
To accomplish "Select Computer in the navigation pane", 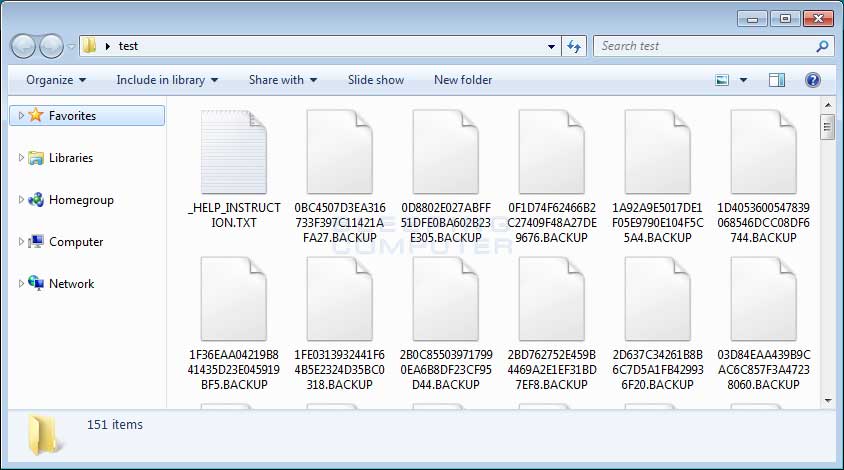I will pos(76,242).
